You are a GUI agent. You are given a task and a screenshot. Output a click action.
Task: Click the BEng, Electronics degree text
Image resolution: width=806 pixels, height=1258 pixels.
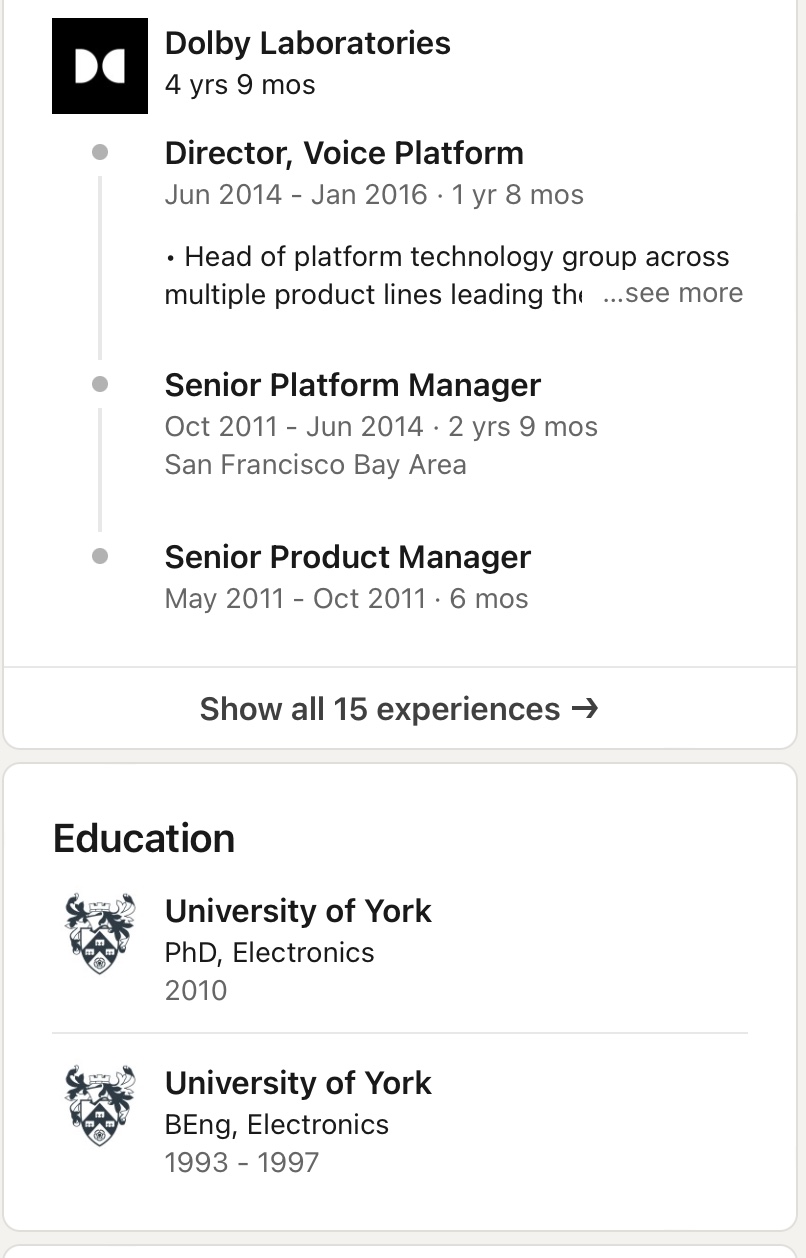(x=276, y=1124)
